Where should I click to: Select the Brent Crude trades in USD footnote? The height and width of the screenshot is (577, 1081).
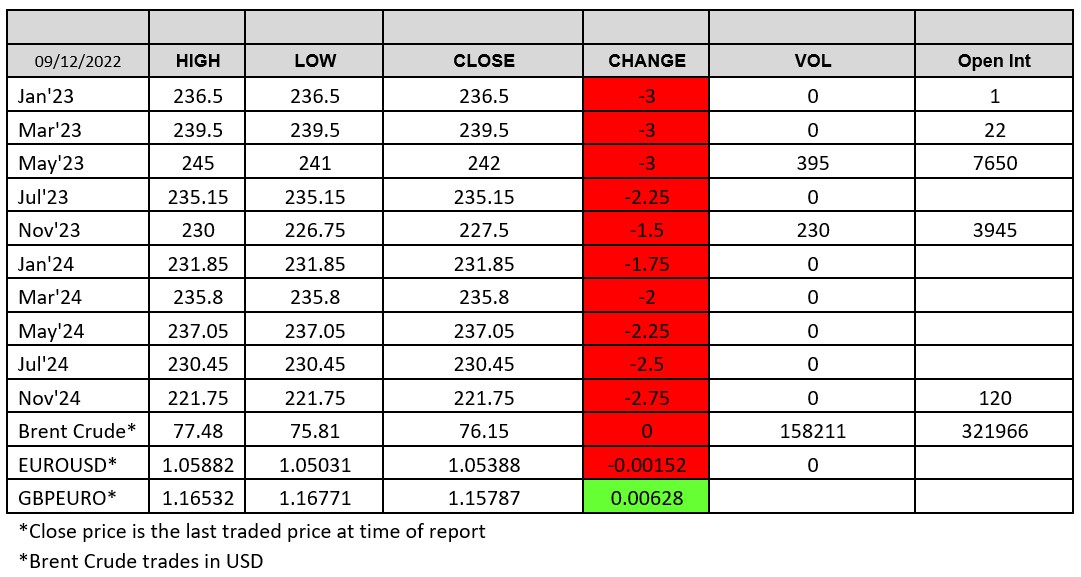click(141, 560)
